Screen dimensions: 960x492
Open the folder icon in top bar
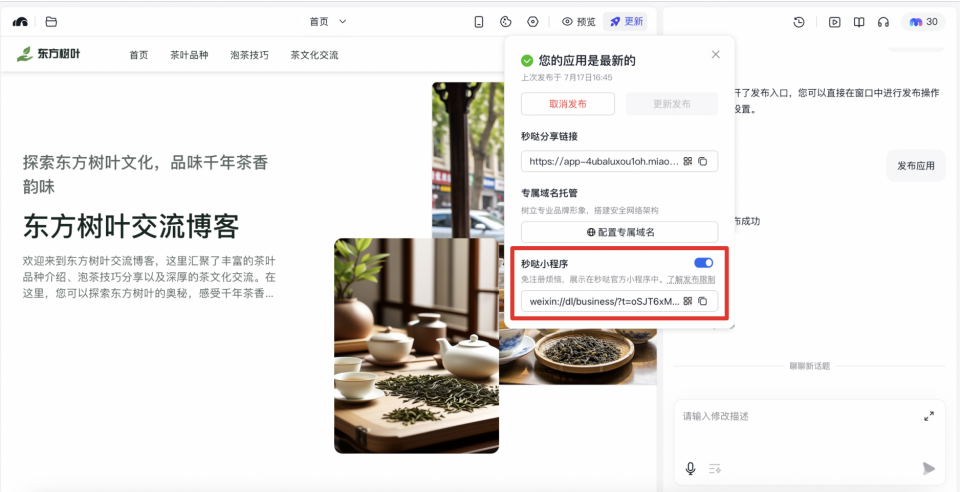pos(51,22)
